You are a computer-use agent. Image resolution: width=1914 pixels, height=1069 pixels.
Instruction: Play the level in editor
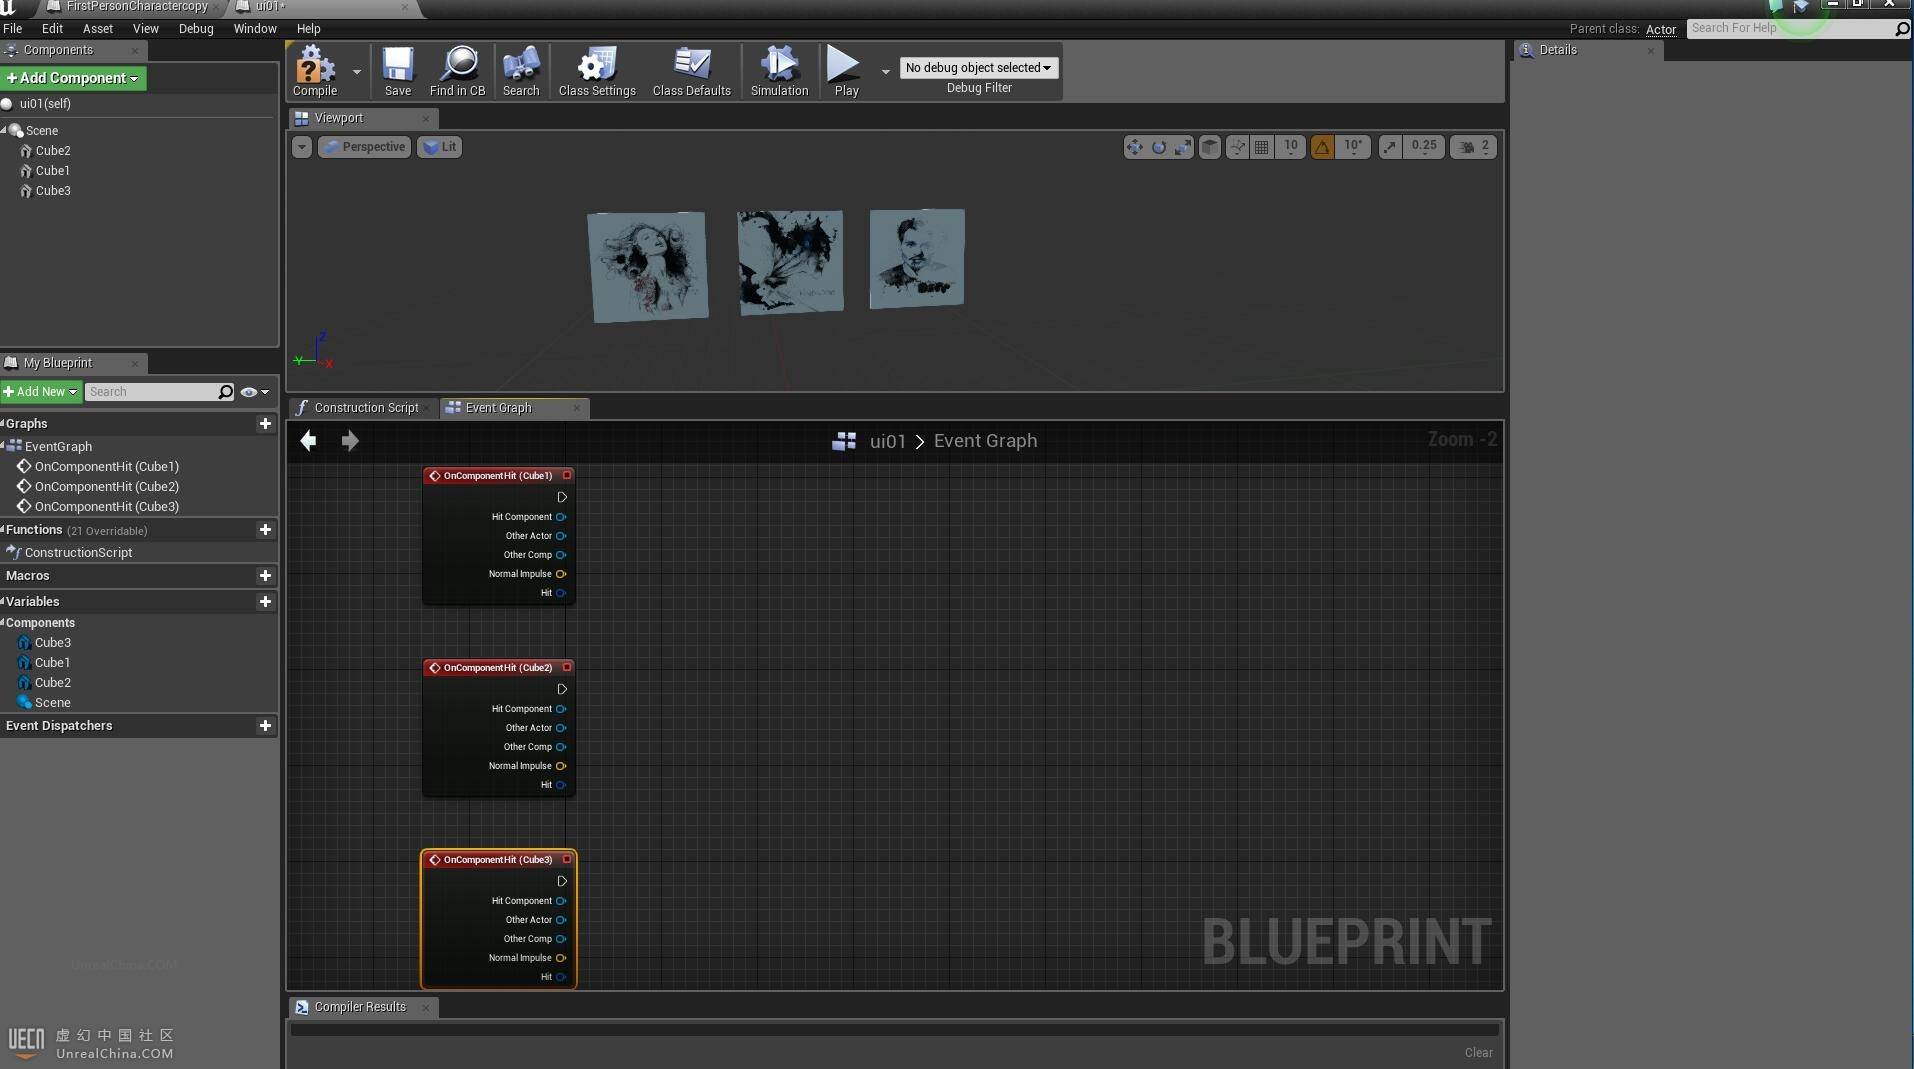coord(845,70)
